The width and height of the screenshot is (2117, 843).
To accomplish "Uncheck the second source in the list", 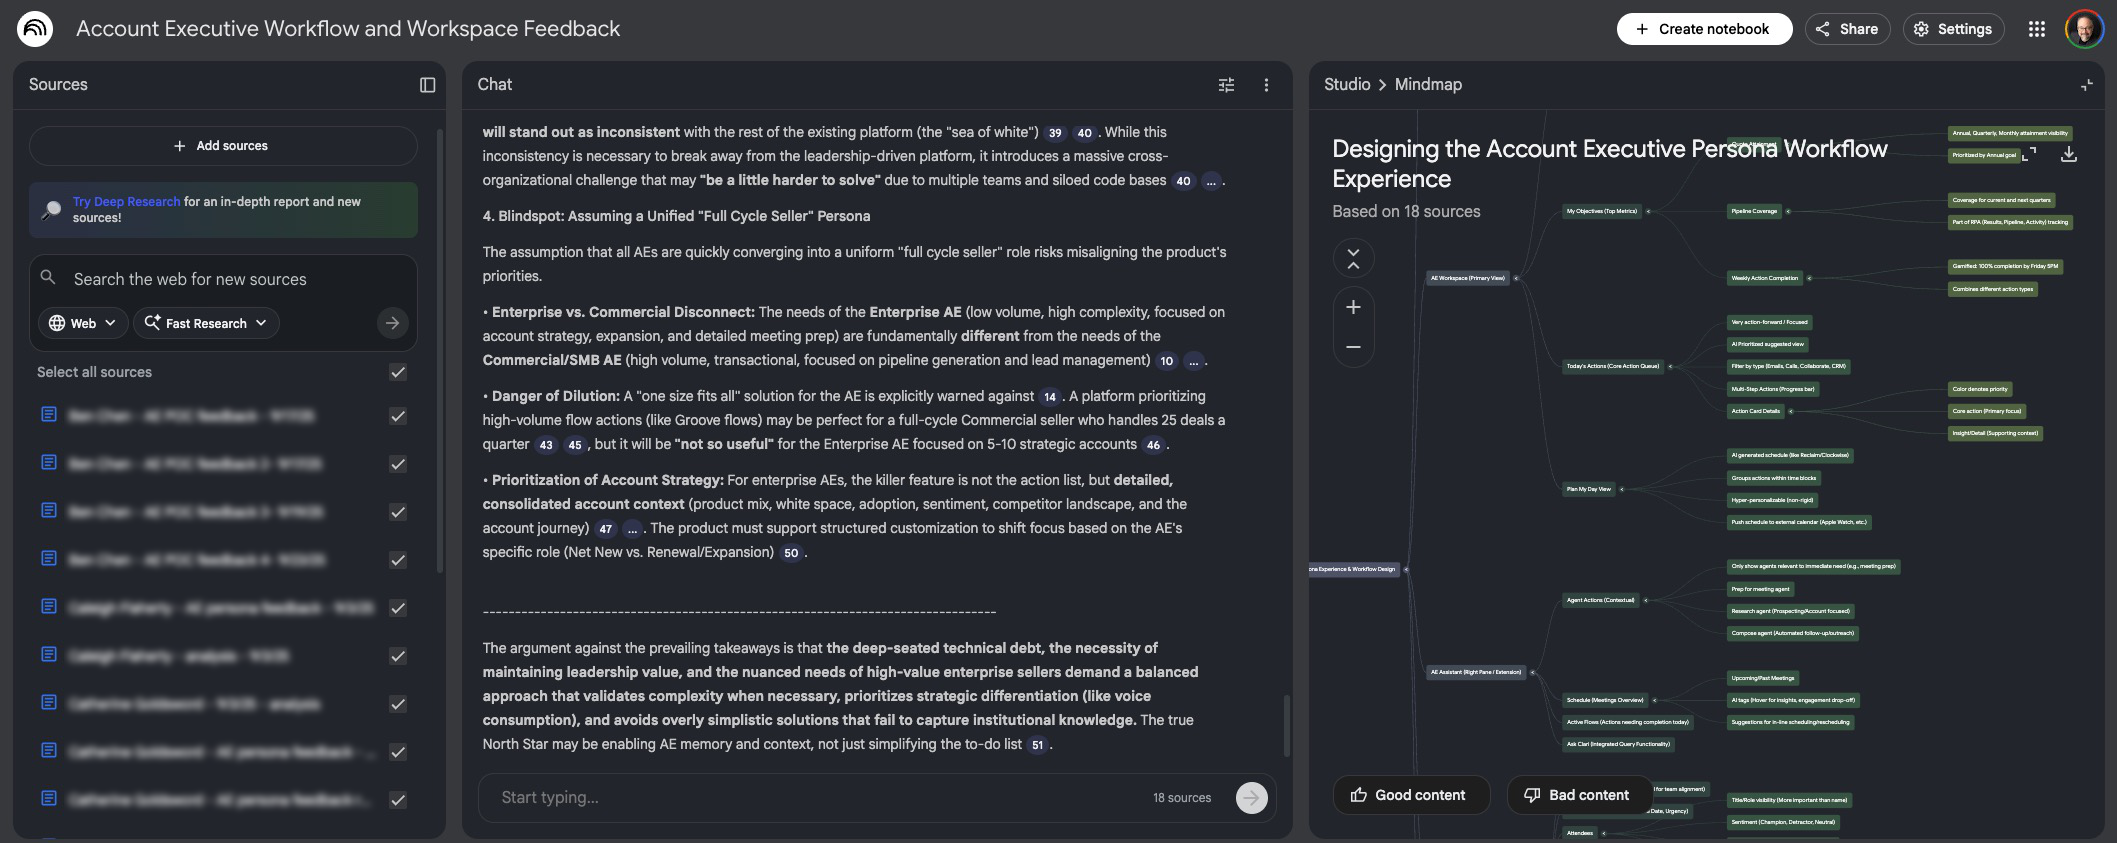I will 398,464.
